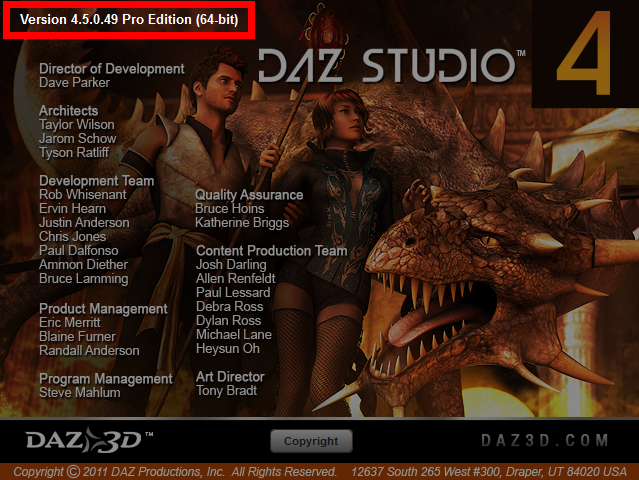Click the name 'Bruce Hoins'
The height and width of the screenshot is (480, 639).
point(229,209)
